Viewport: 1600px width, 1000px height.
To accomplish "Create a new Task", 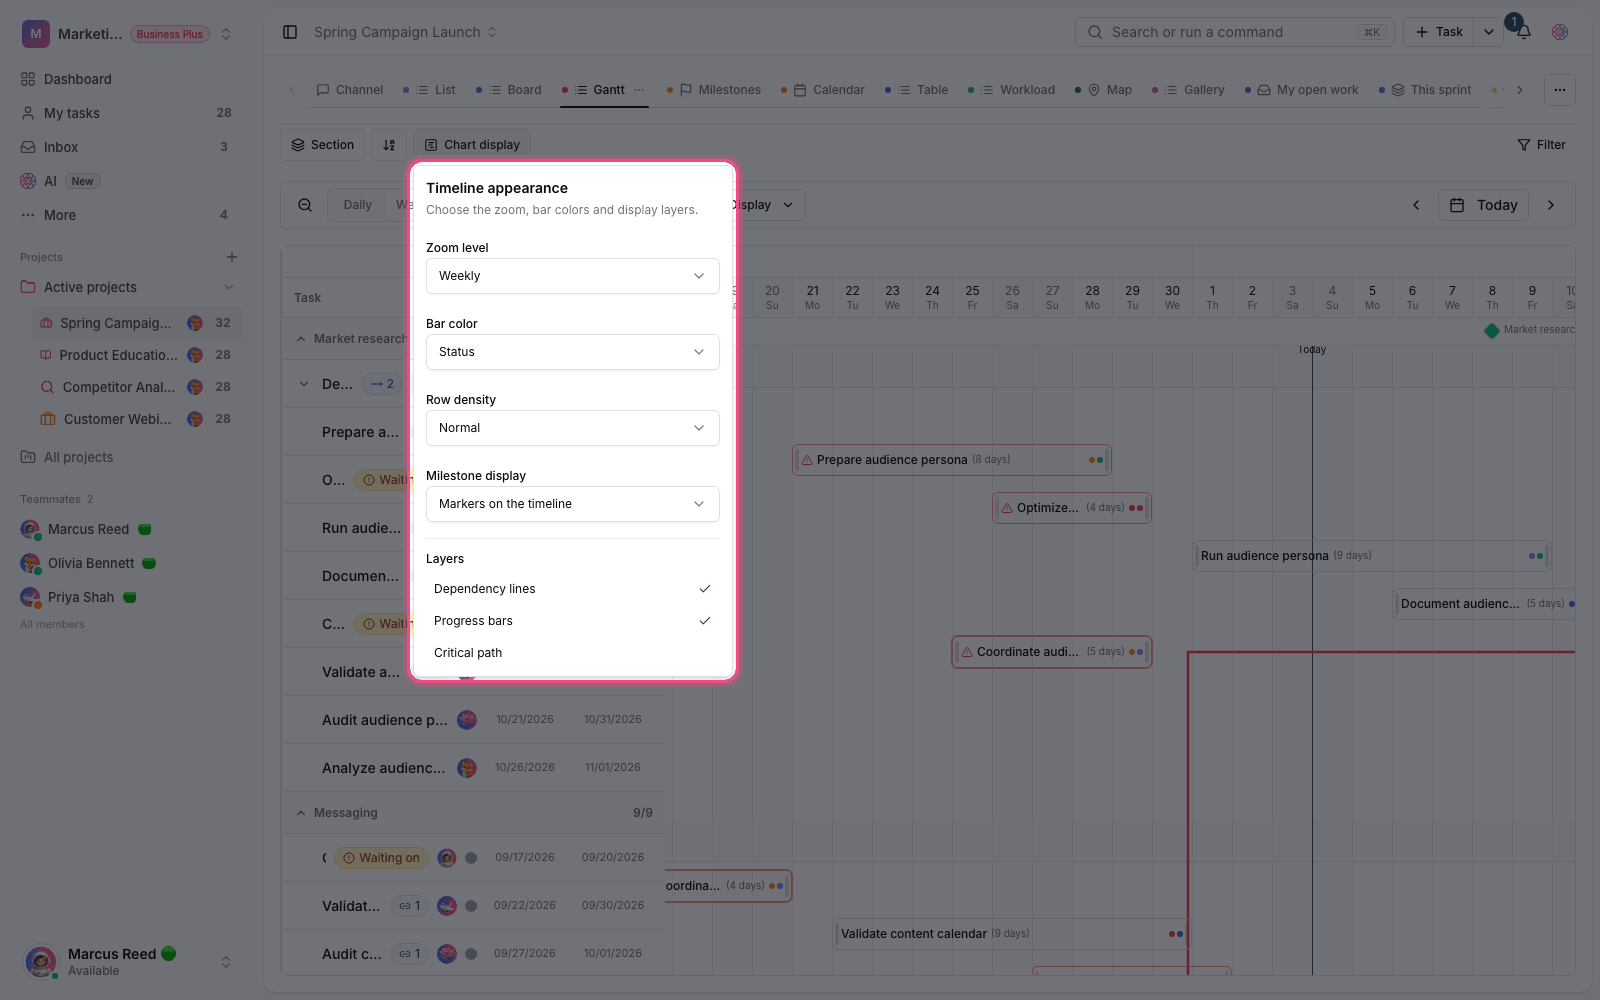I will [1439, 32].
